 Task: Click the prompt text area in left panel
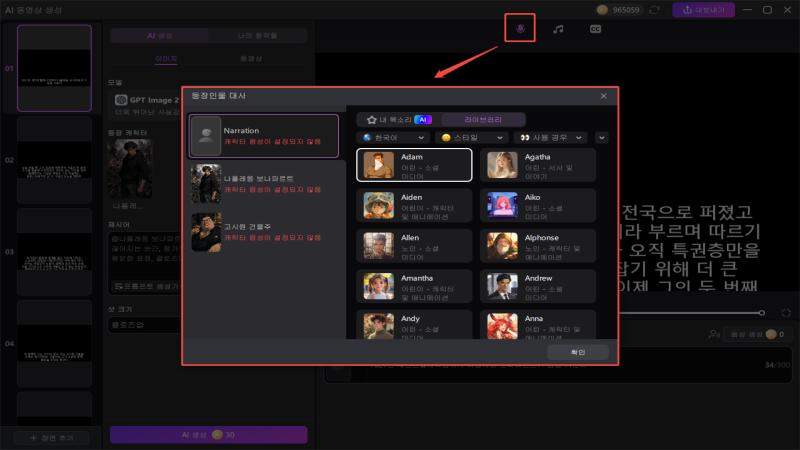coord(145,257)
